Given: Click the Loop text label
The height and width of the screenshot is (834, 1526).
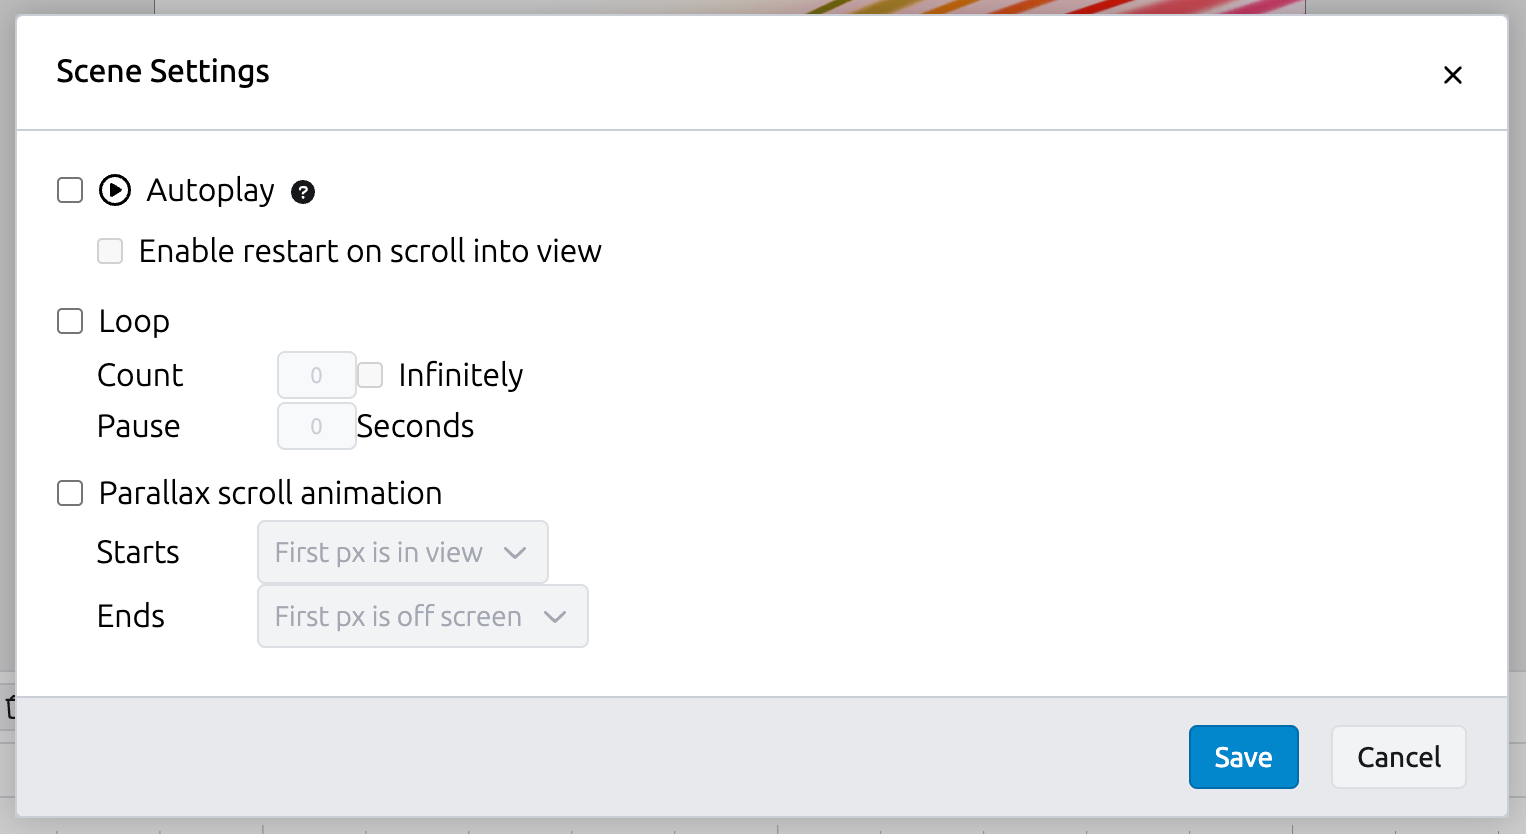Looking at the screenshot, I should [134, 321].
